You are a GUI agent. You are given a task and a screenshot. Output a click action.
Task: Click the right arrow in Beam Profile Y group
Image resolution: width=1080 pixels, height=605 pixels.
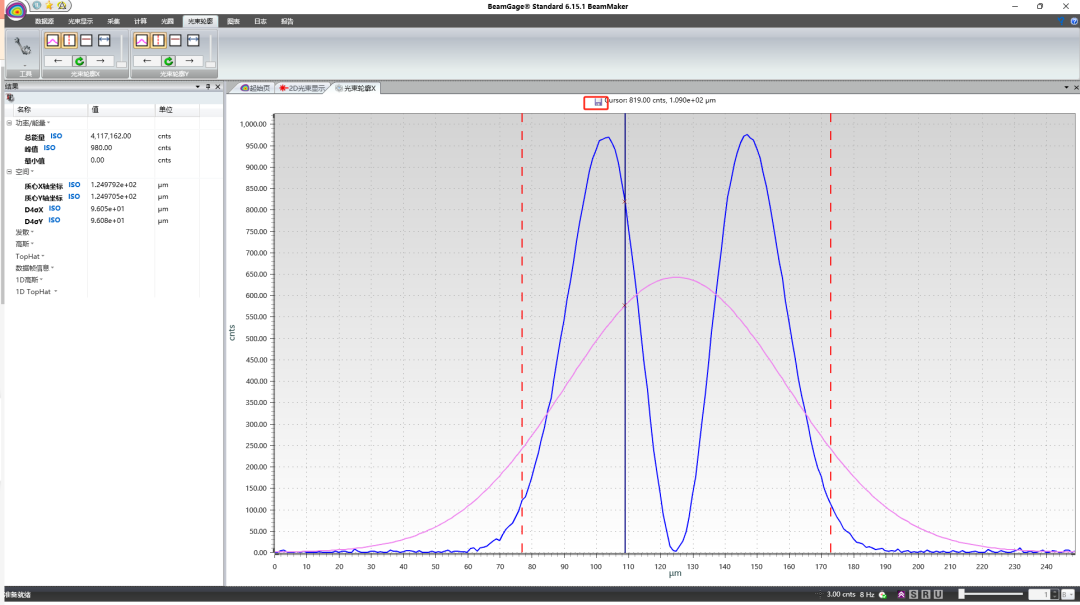[x=188, y=61]
